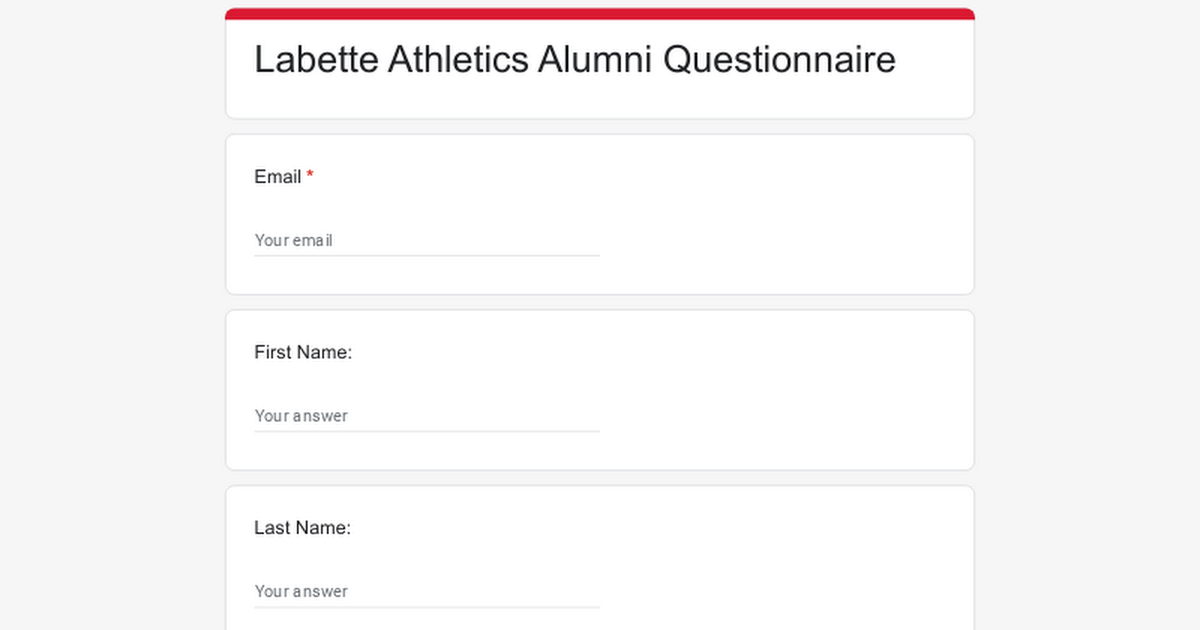Focus the First Name answer field
This screenshot has height=630, width=1200.
point(427,415)
